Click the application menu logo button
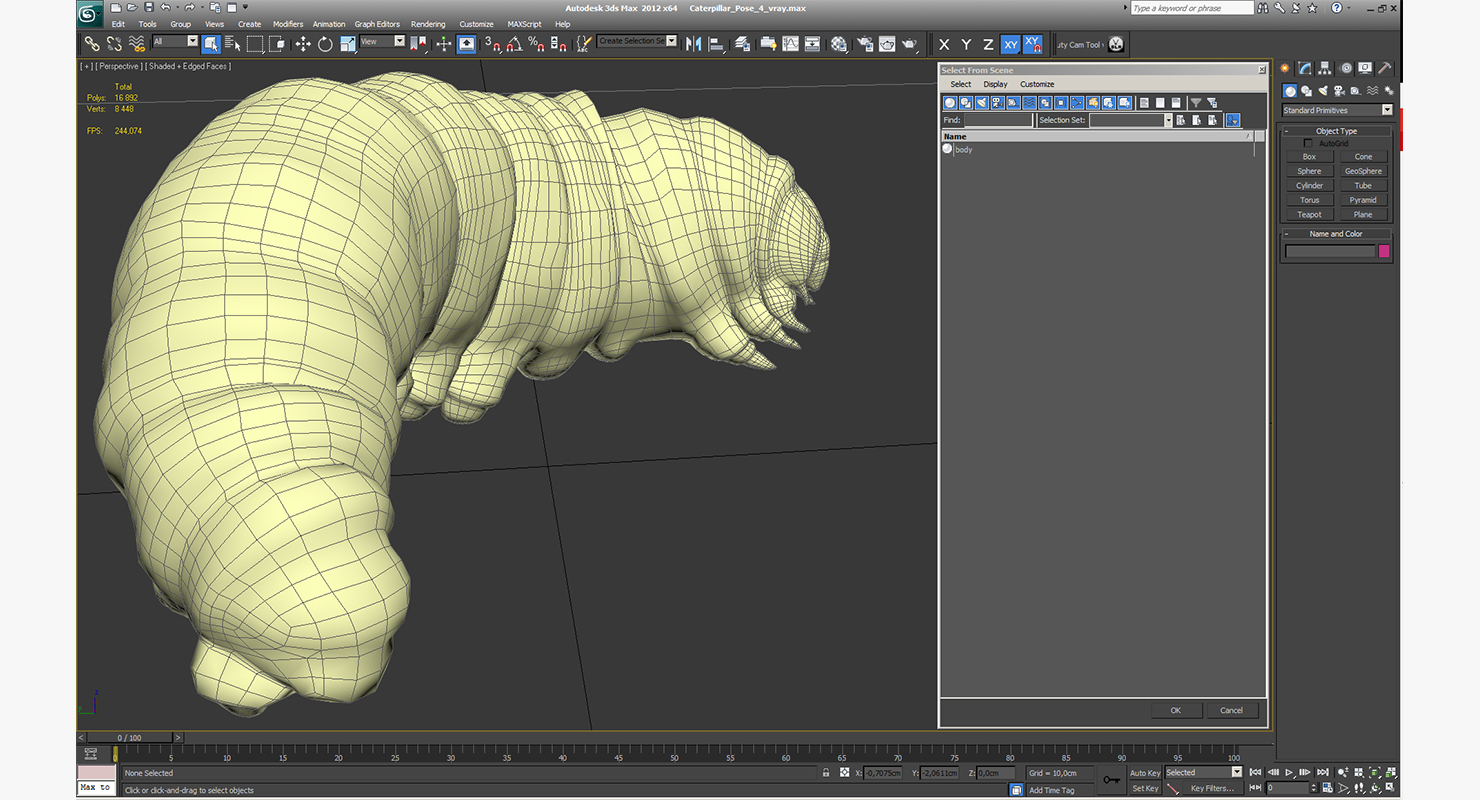The image size is (1480, 800). (91, 13)
